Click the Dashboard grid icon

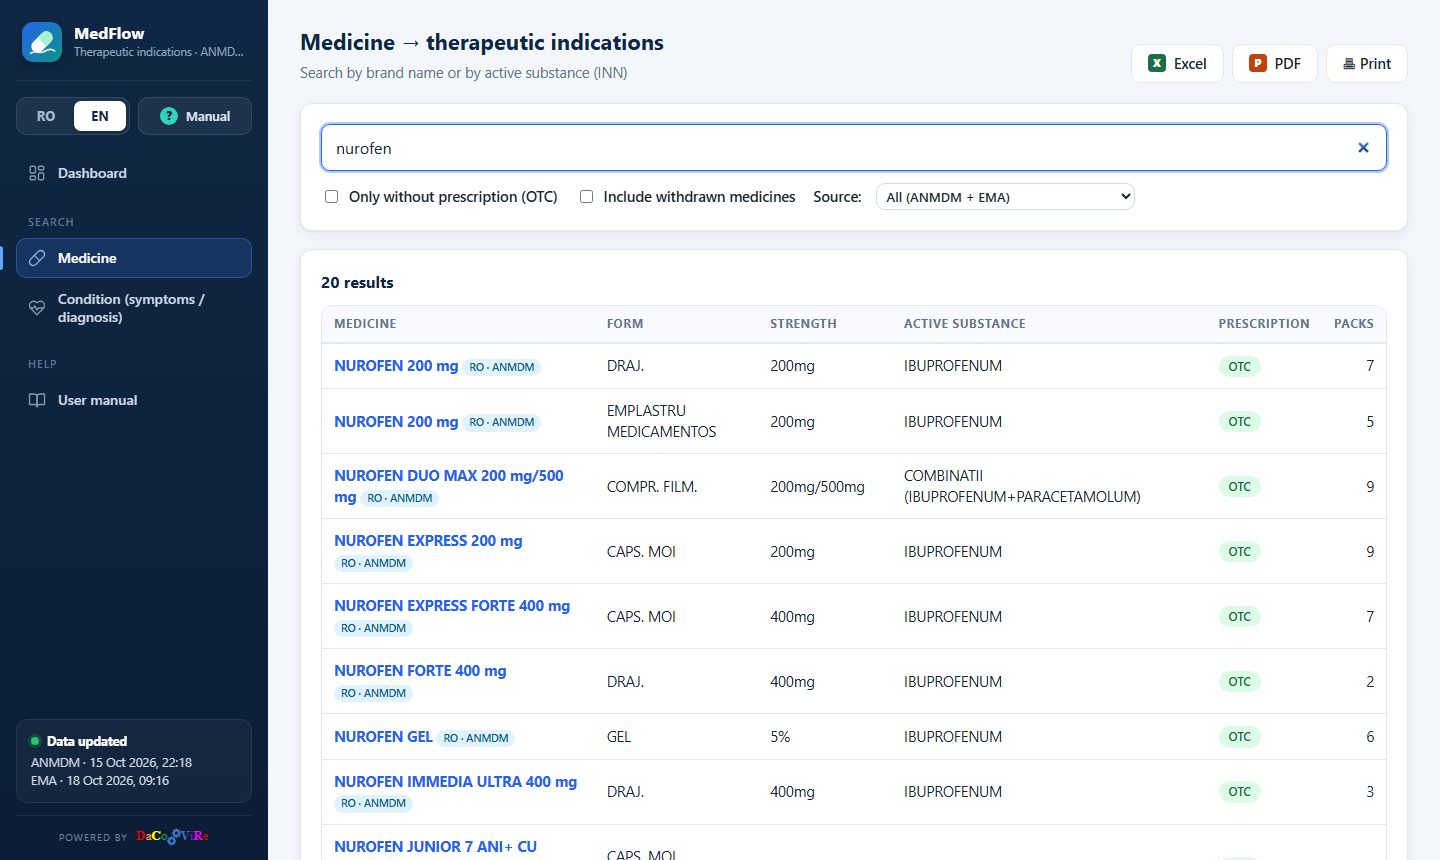point(37,173)
